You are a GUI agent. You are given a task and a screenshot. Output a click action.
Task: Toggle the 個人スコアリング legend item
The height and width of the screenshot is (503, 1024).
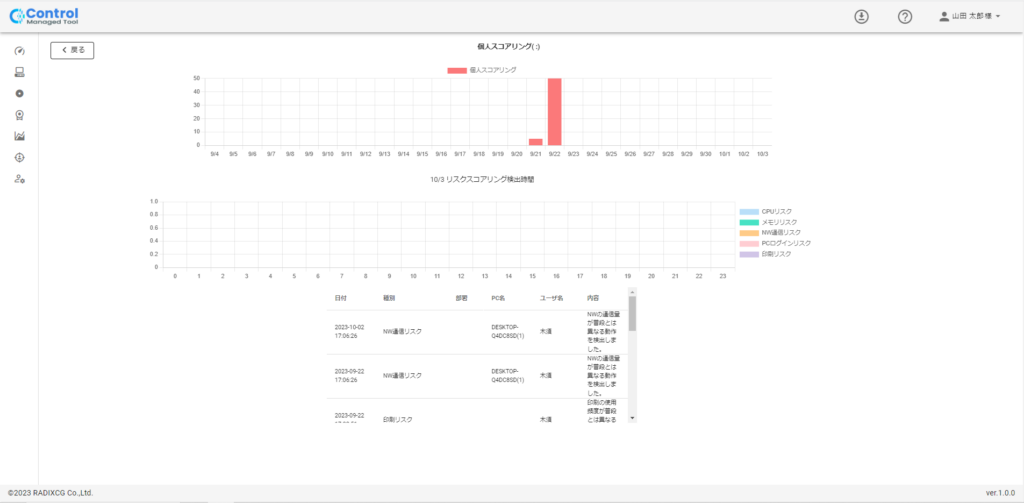coord(482,70)
